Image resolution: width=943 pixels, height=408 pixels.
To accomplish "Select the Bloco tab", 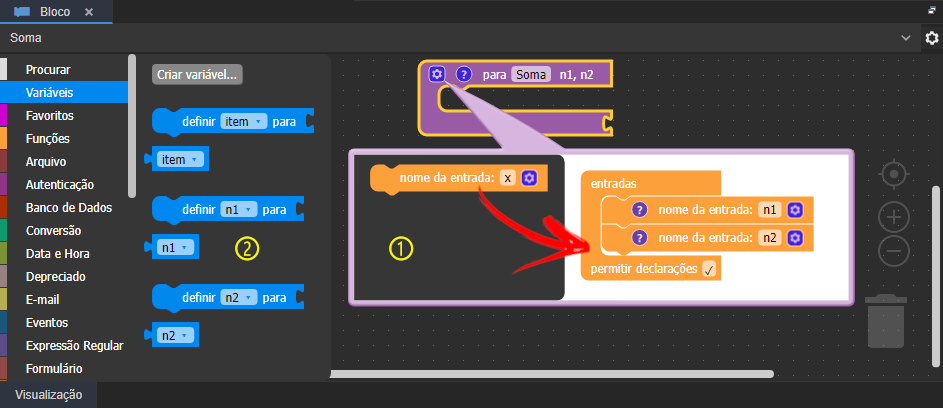I will pyautogui.click(x=55, y=11).
